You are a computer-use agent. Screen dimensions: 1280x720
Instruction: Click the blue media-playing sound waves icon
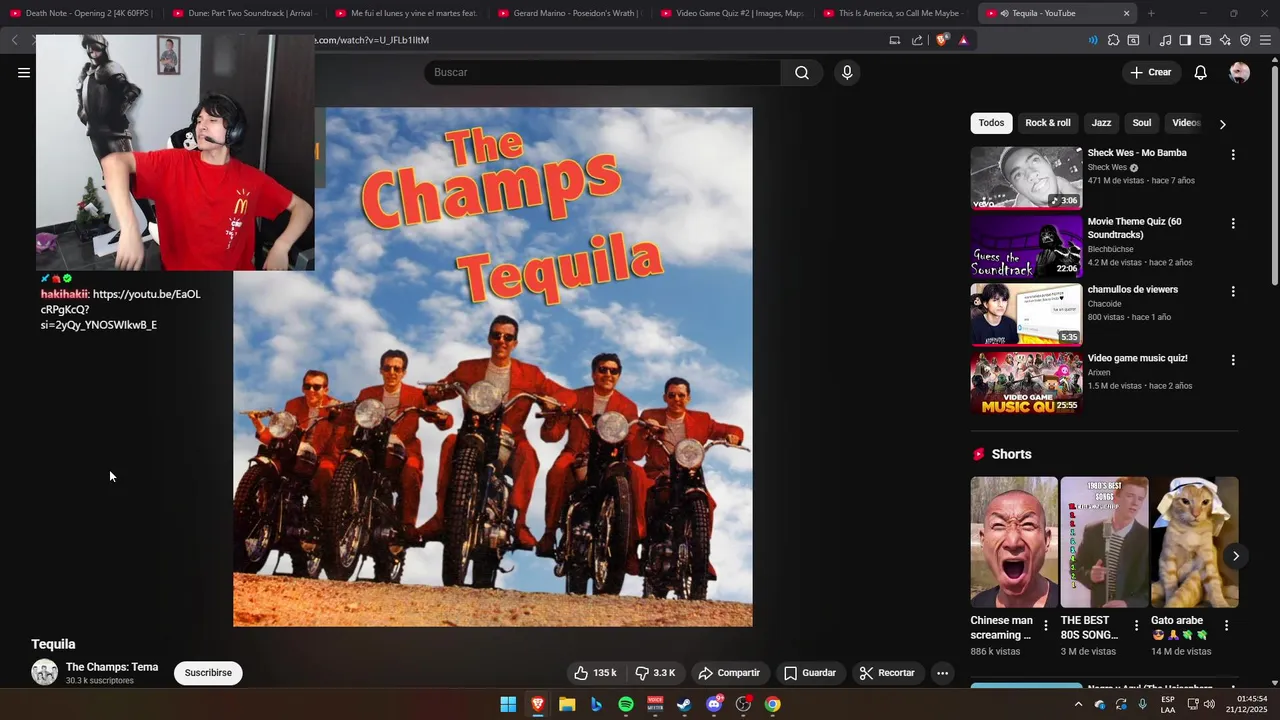(1092, 40)
